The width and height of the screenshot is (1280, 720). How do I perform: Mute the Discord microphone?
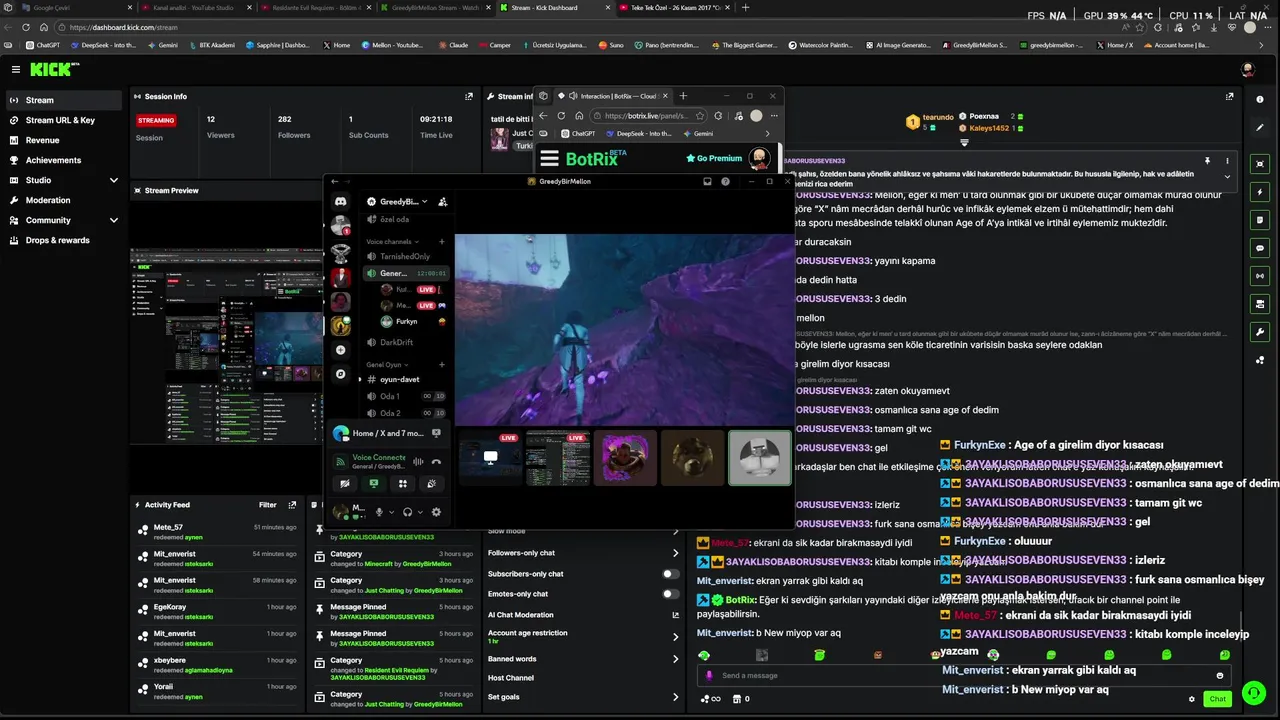379,512
